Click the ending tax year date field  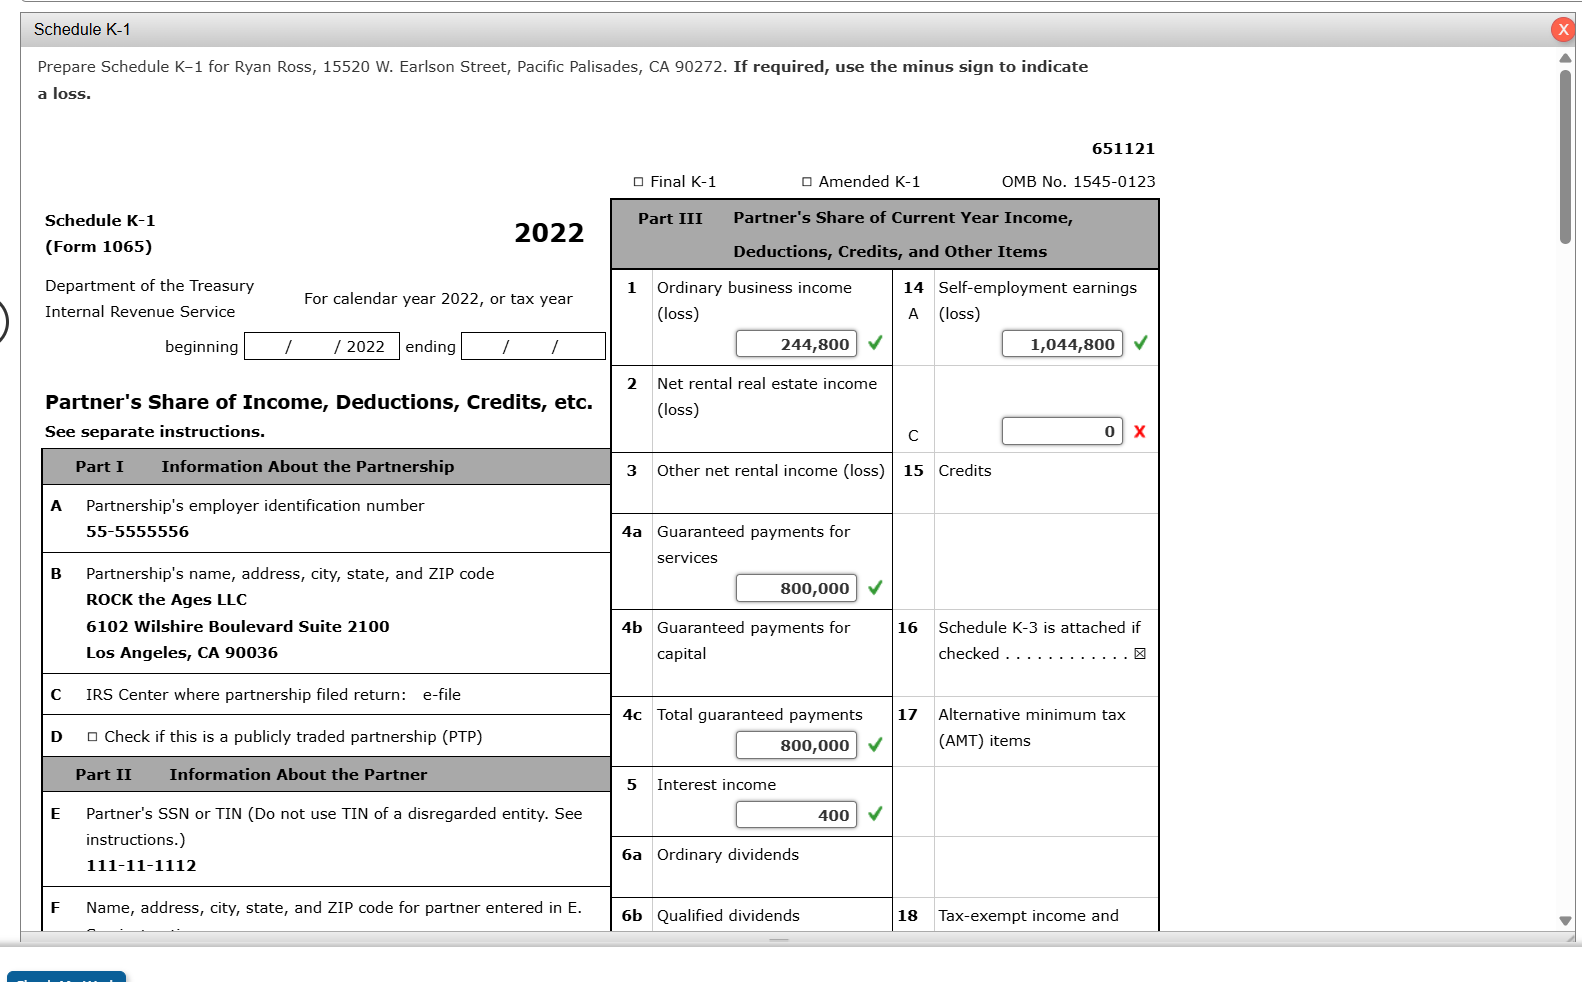point(533,346)
